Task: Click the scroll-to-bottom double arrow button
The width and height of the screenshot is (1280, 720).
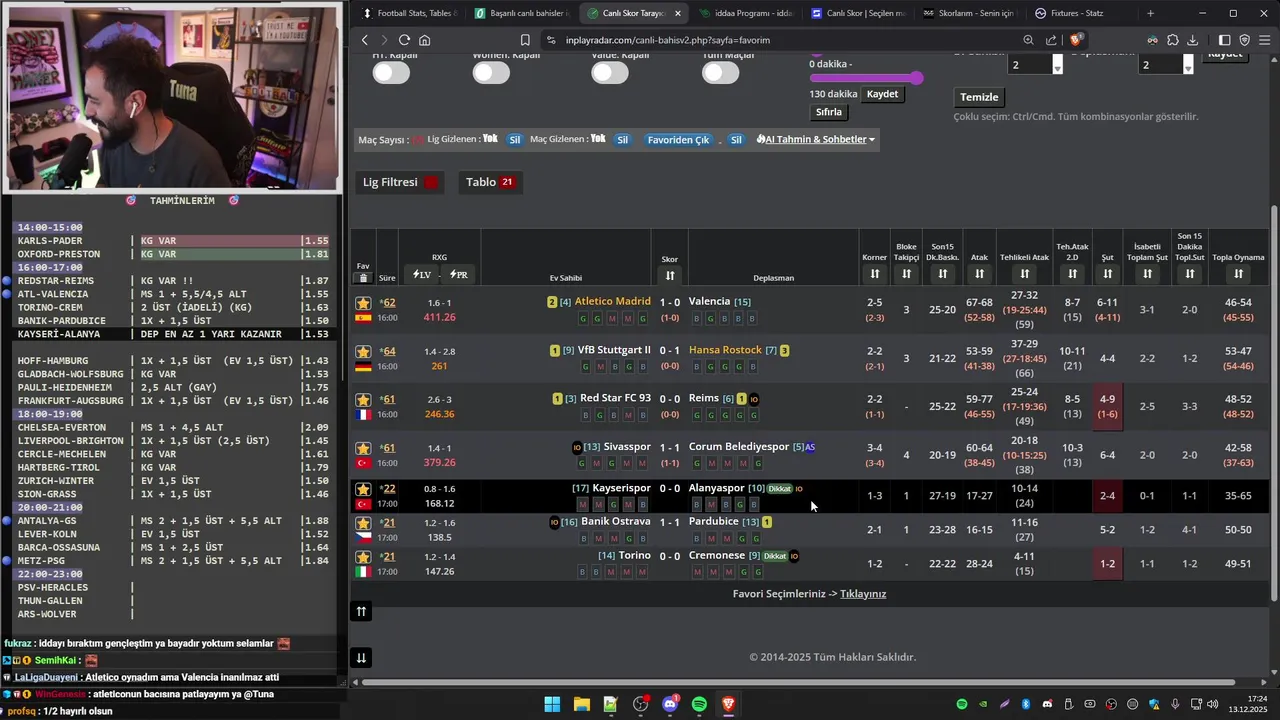Action: coord(361,657)
